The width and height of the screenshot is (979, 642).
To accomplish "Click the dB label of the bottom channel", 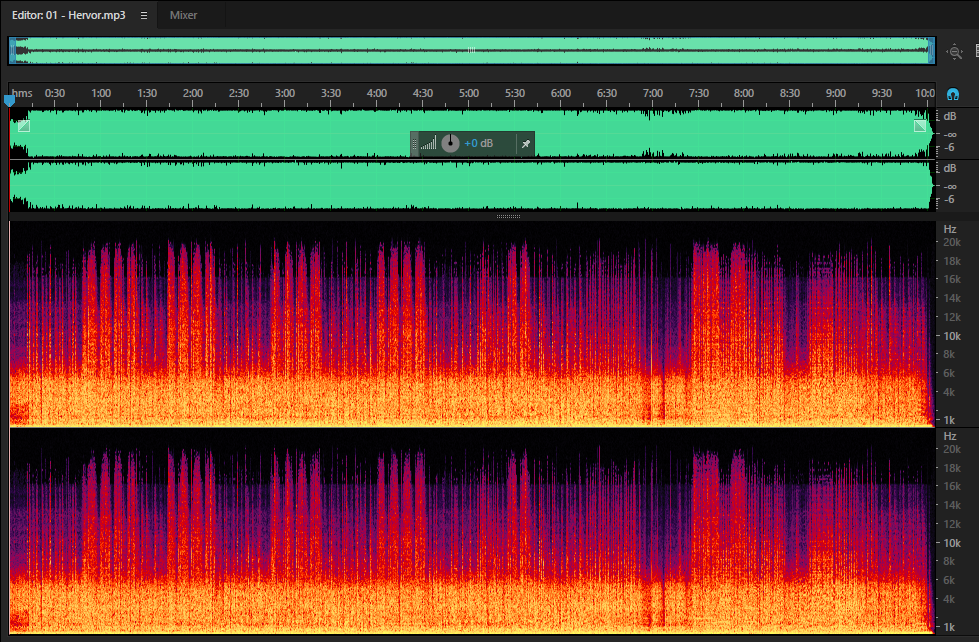I will pos(950,168).
